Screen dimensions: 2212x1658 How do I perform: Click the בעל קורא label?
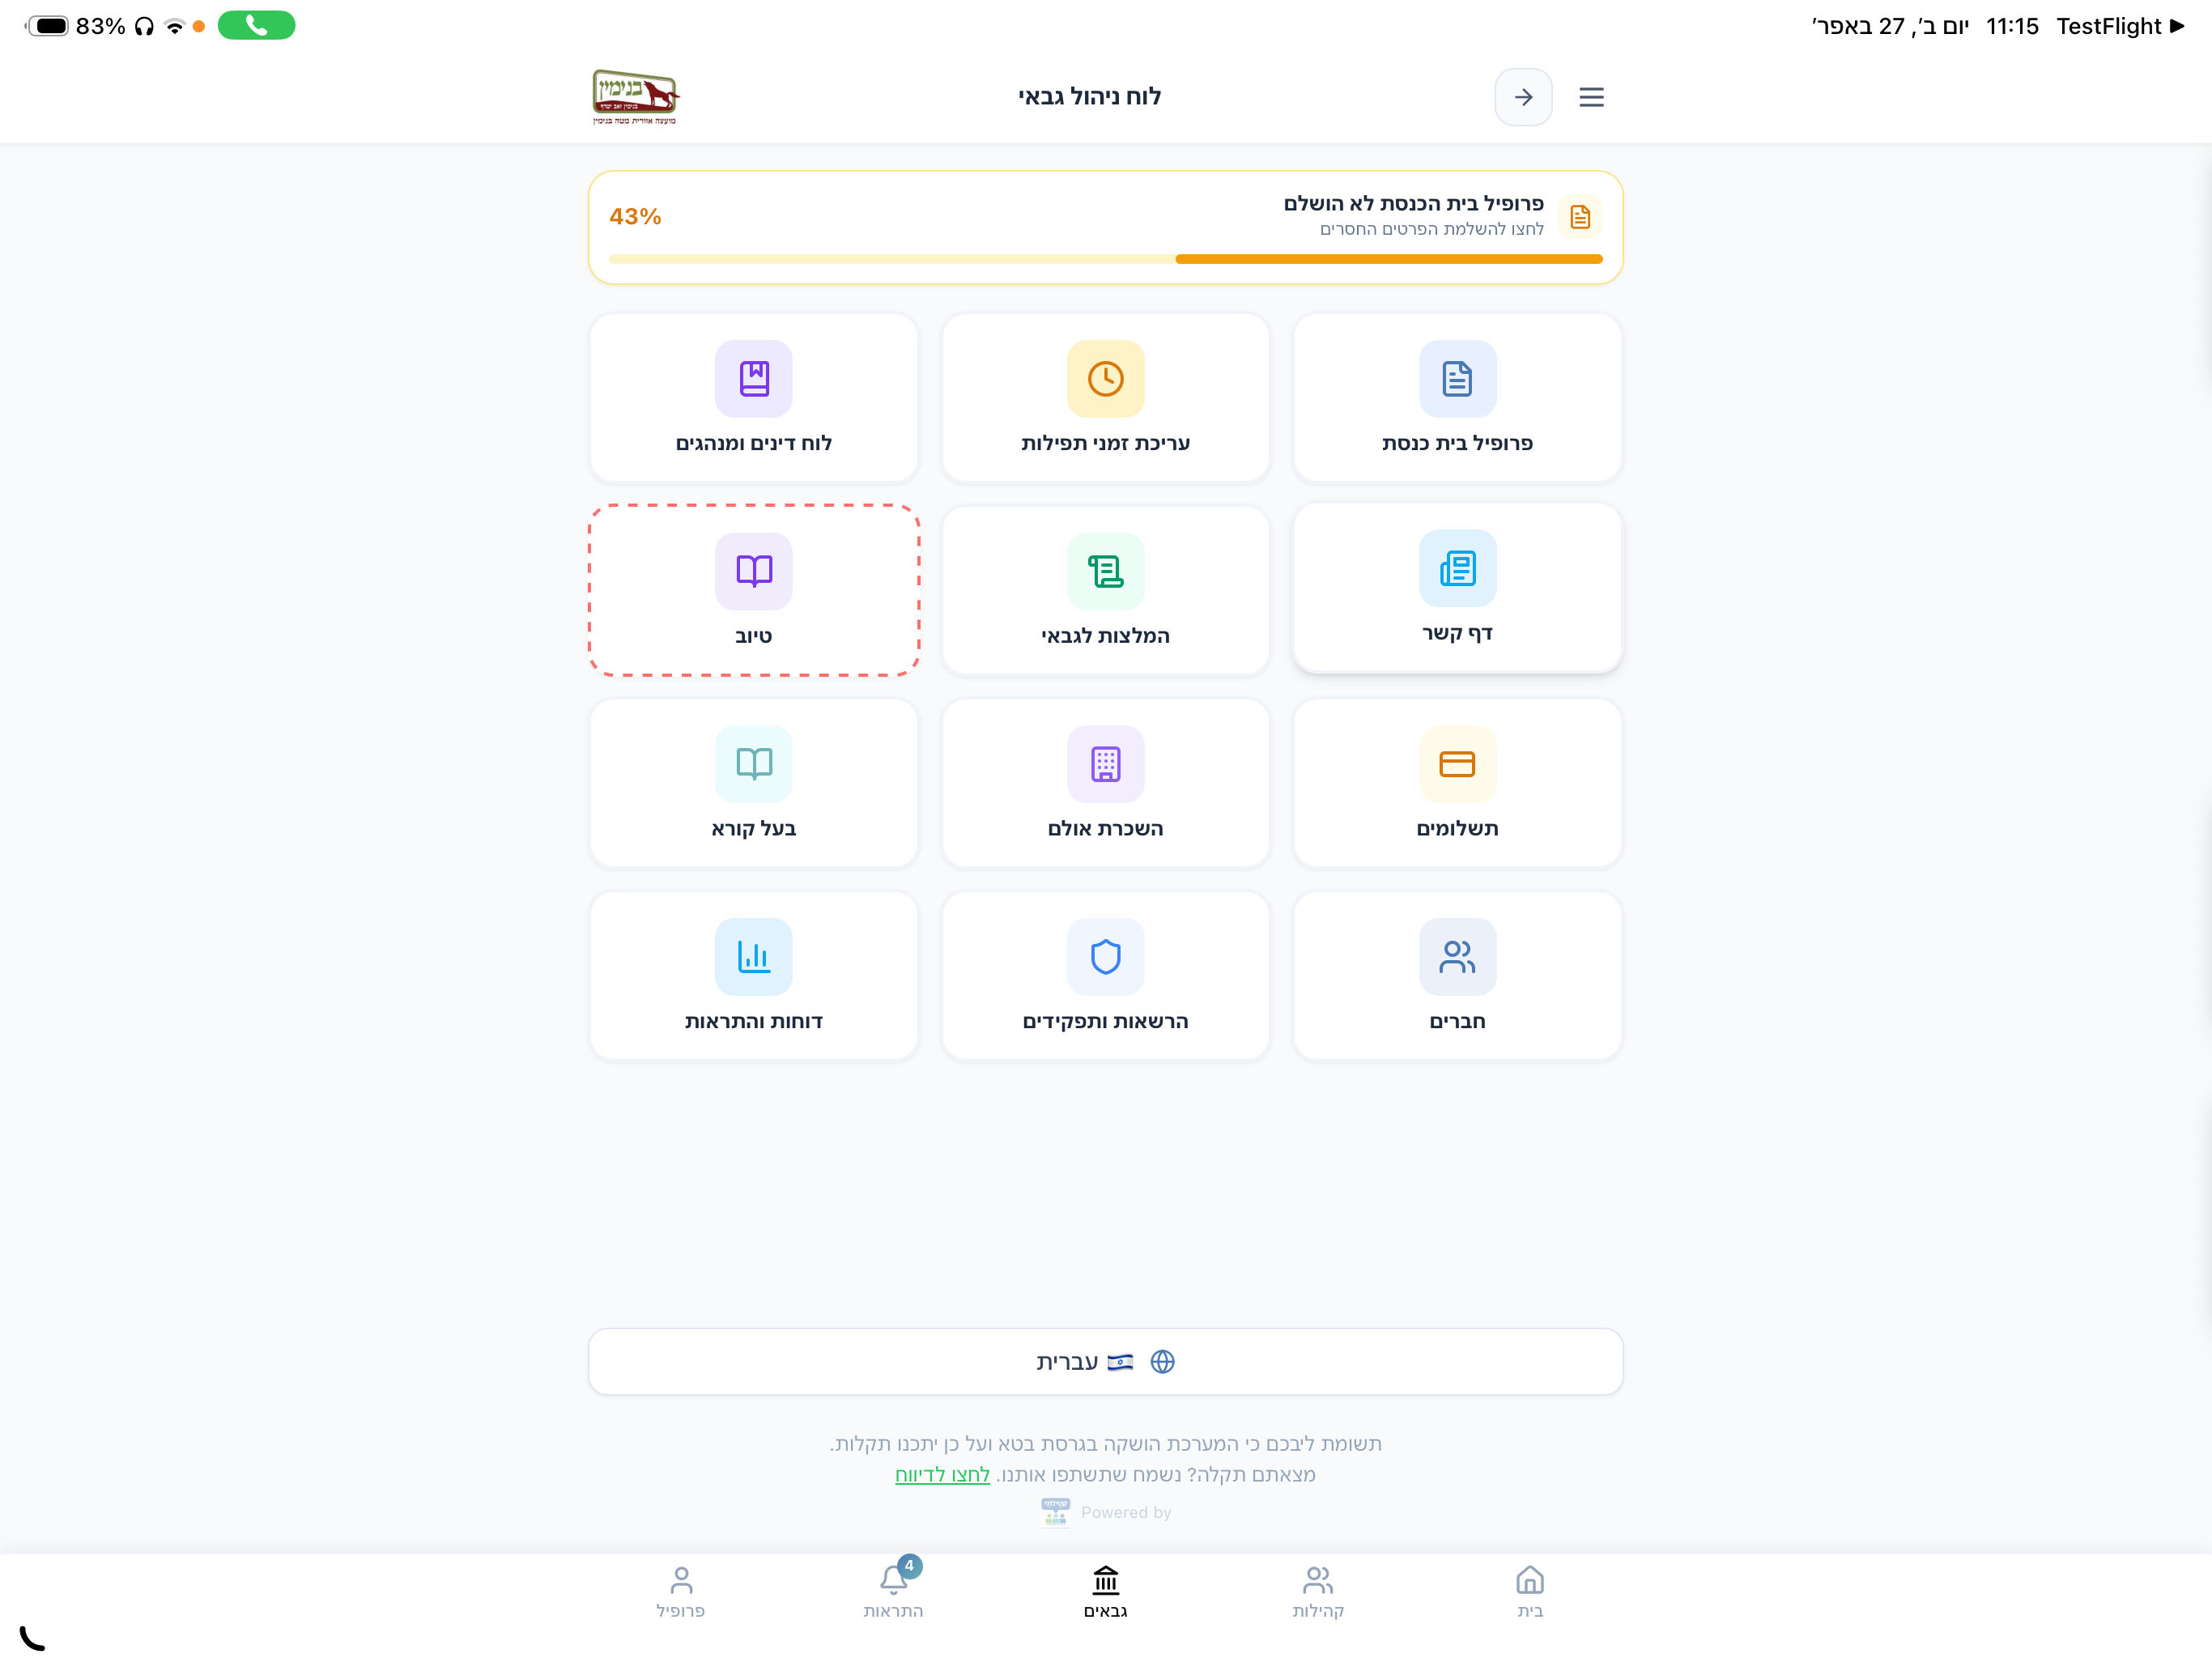754,829
